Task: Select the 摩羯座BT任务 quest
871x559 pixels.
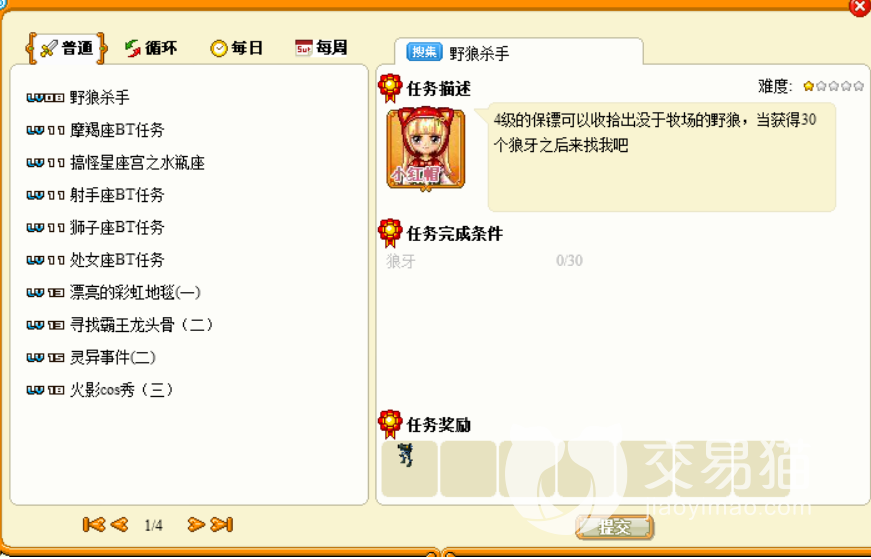Action: (x=96, y=131)
